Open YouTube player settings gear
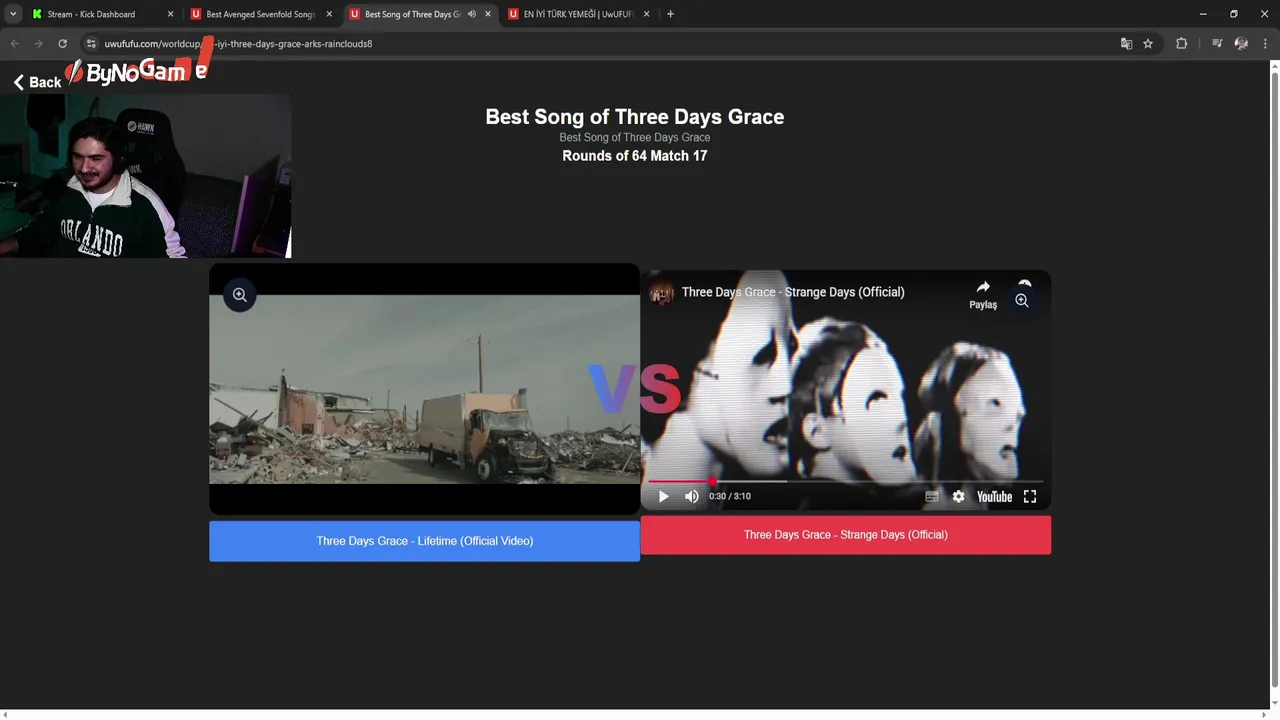This screenshot has height=720, width=1280. [958, 496]
